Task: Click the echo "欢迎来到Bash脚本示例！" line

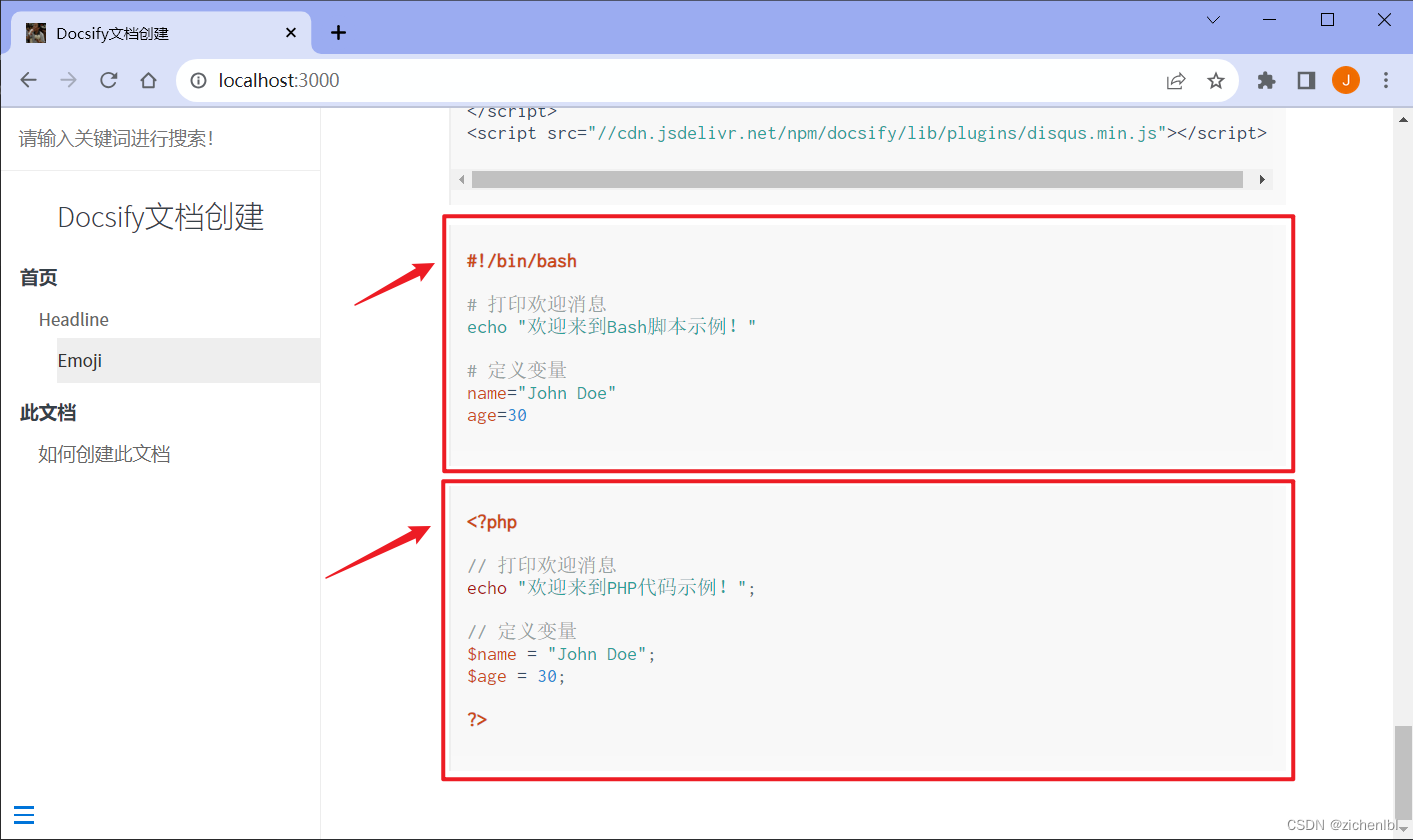Action: 612,327
